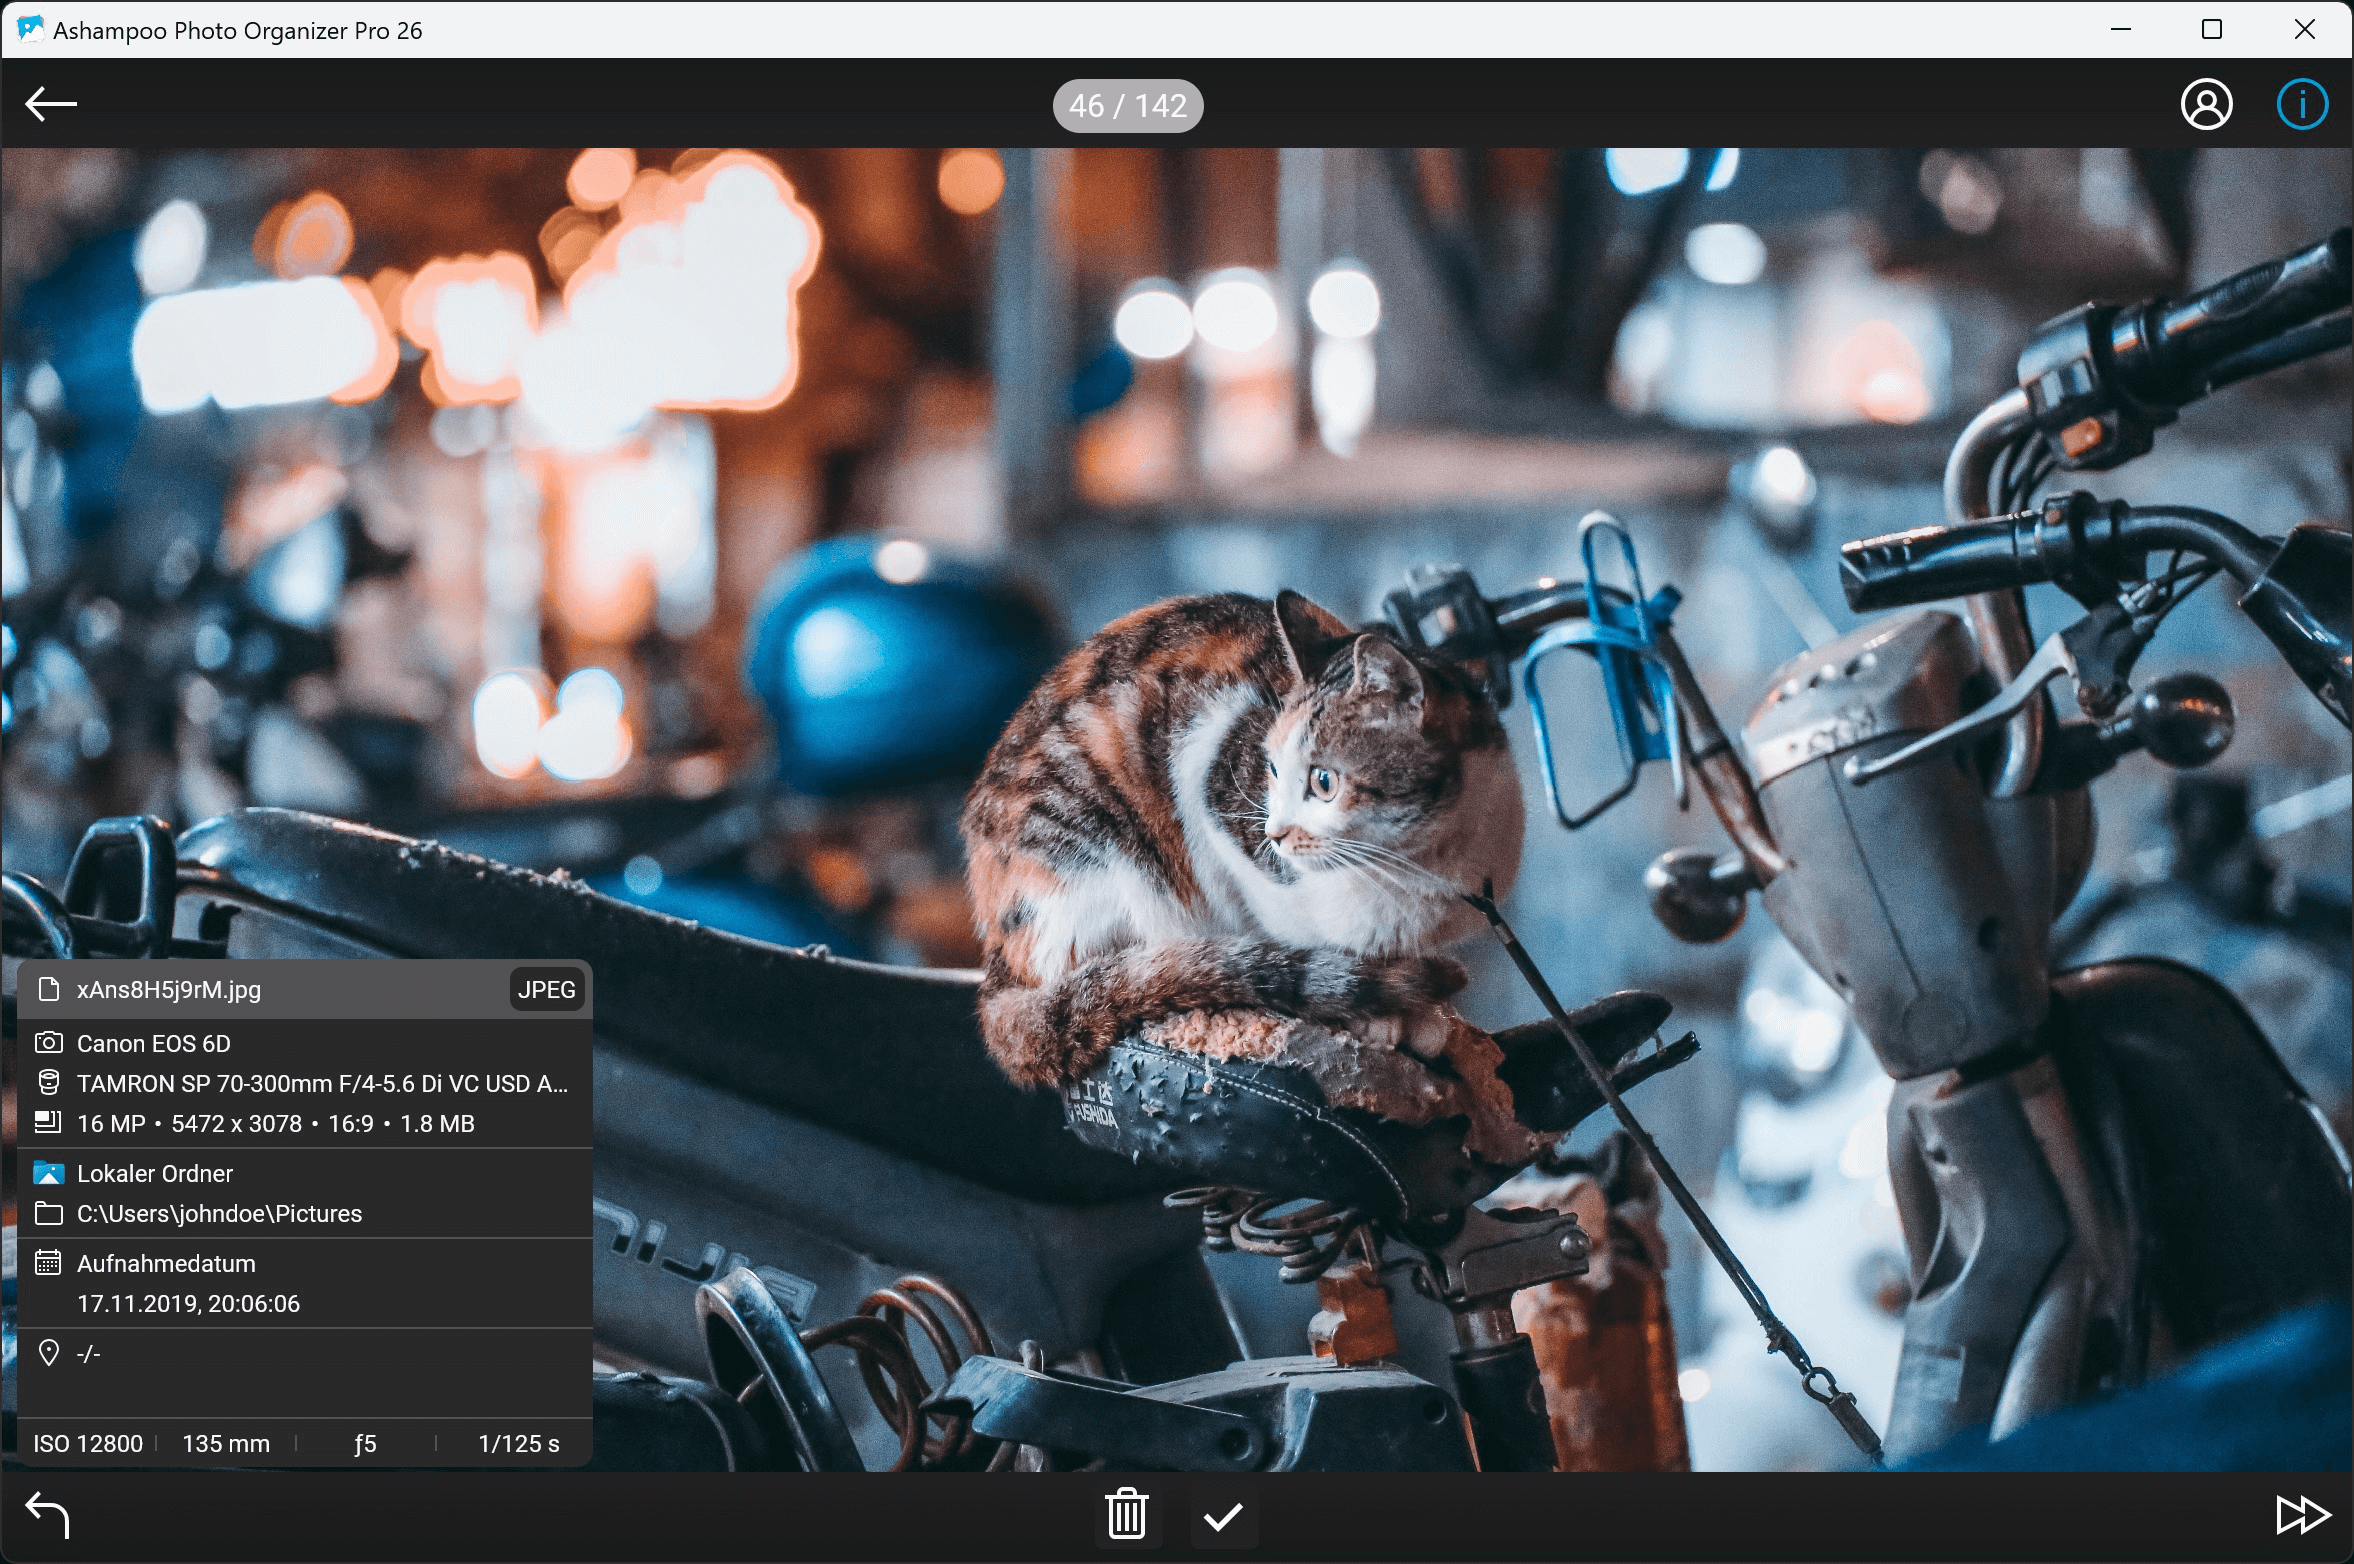The height and width of the screenshot is (1564, 2354).
Task: Click the back arrow to leave viewer
Action: click(50, 104)
